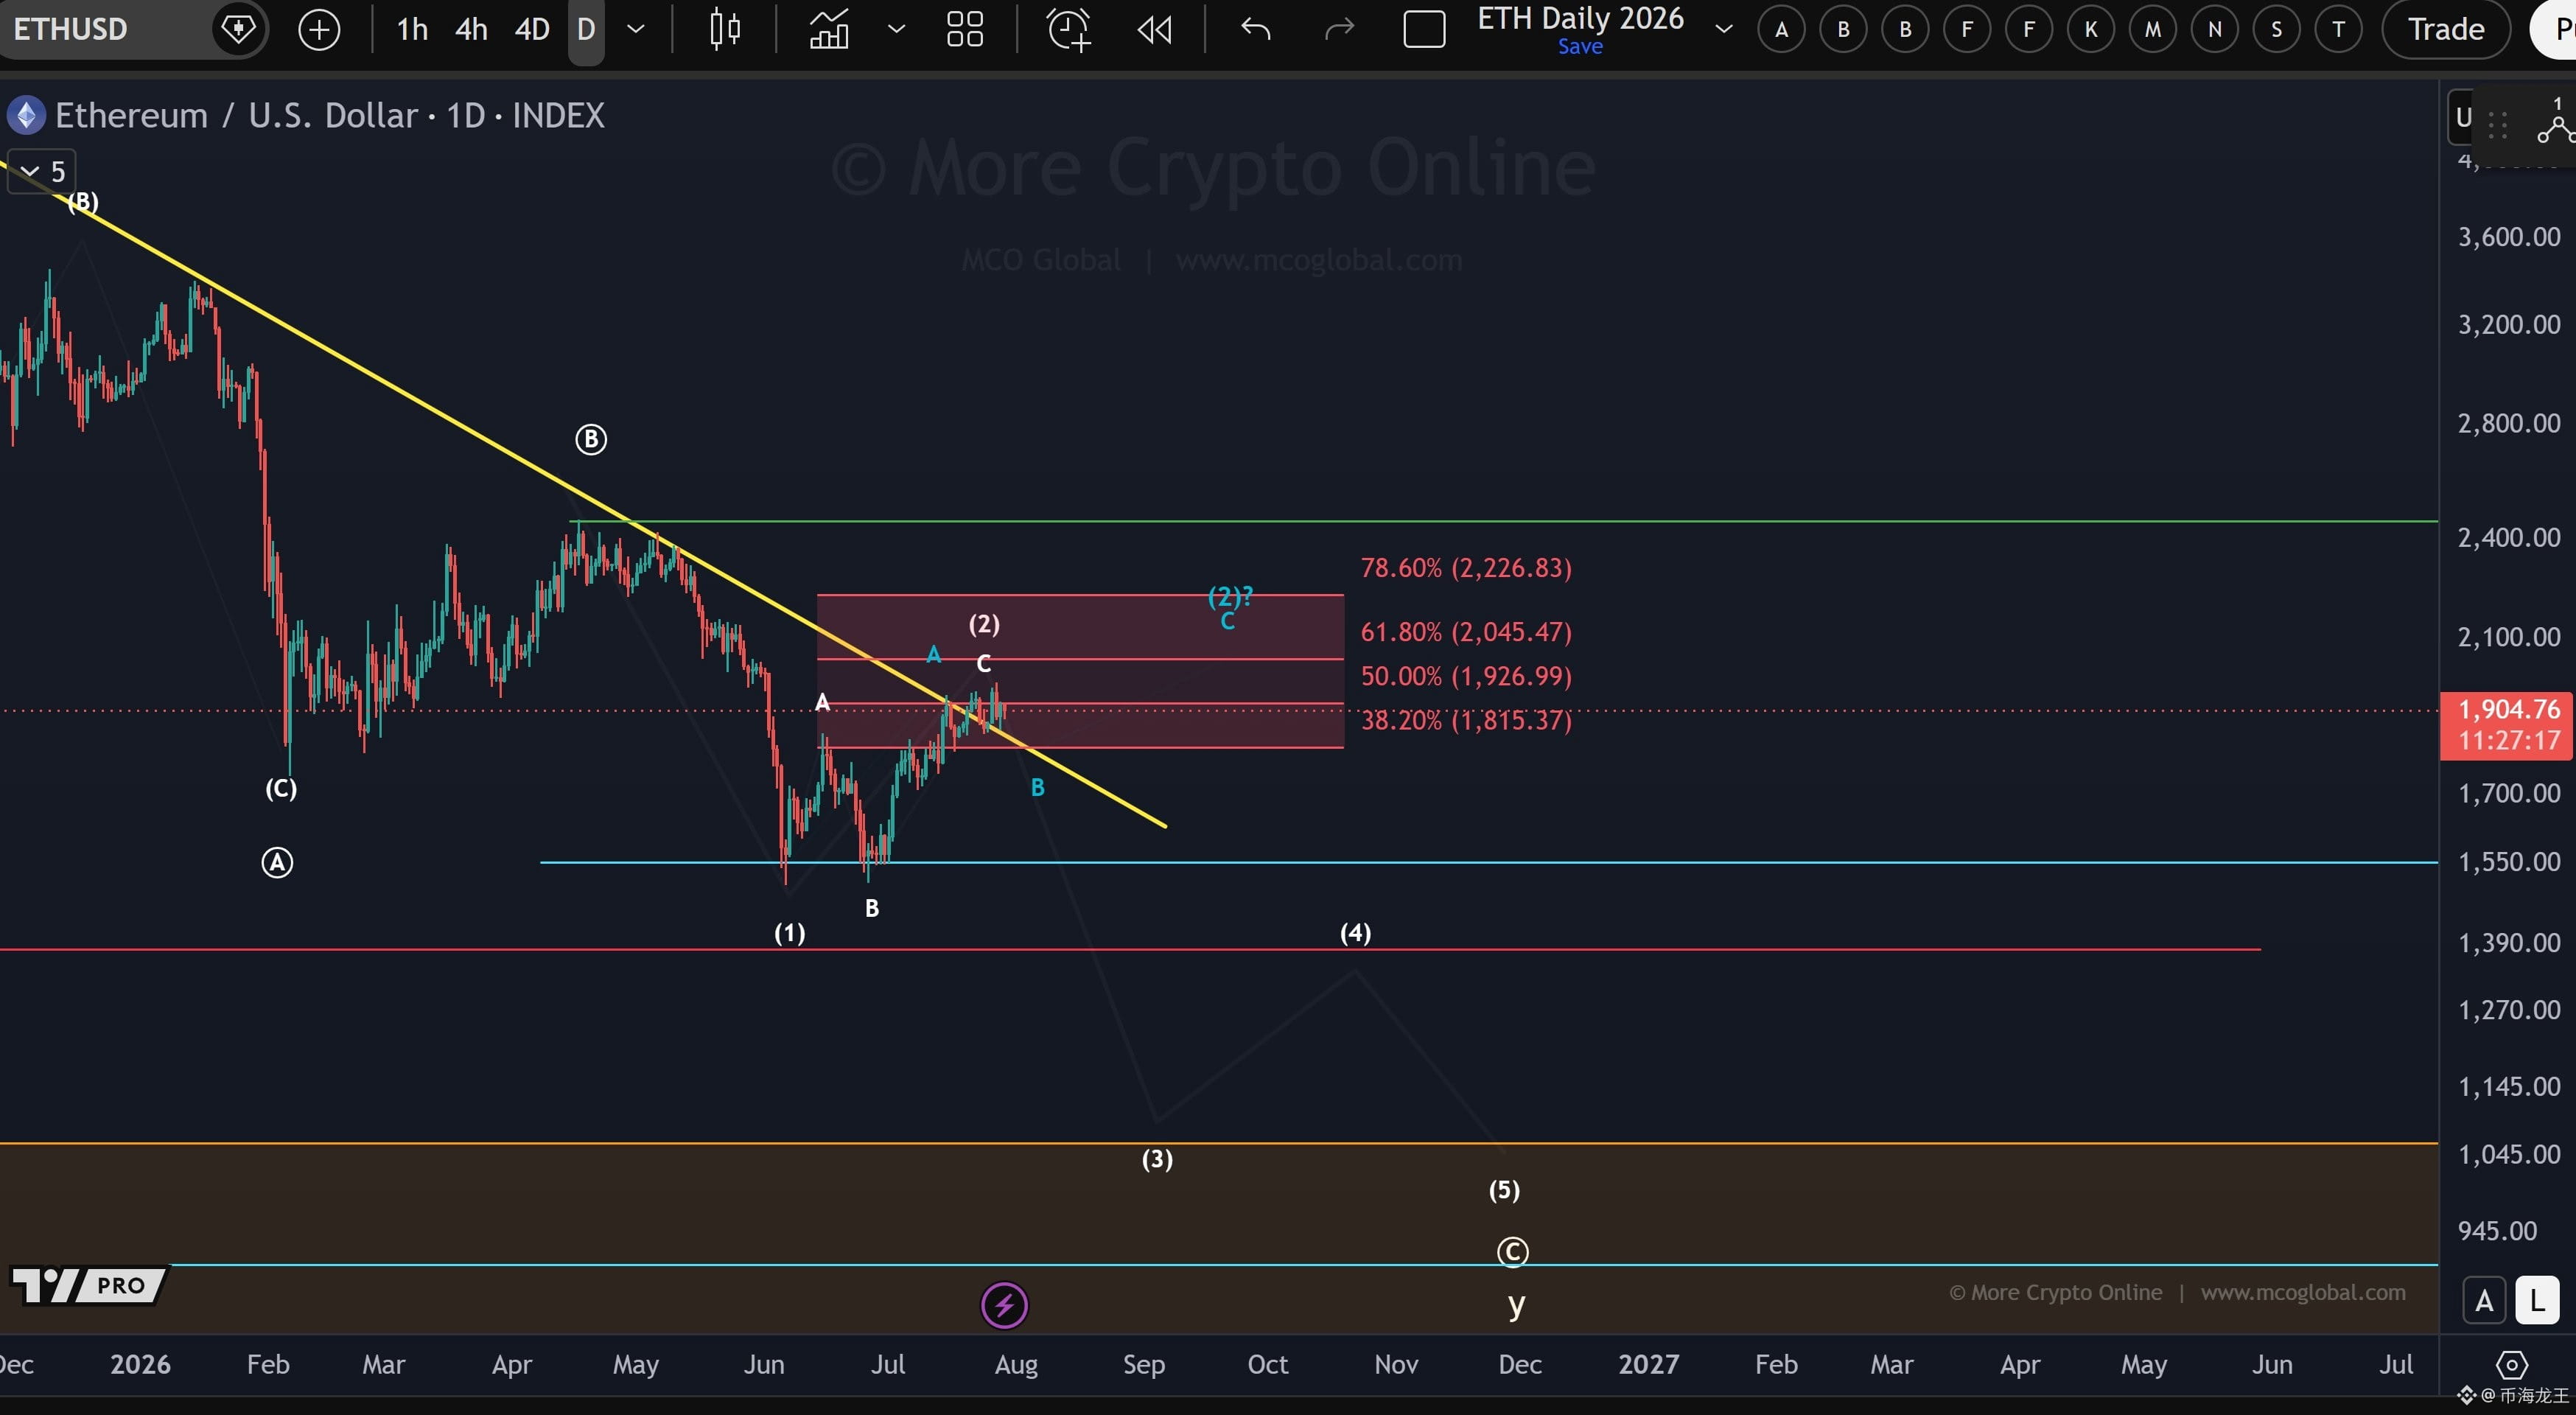The height and width of the screenshot is (1415, 2576).
Task: Undo the last chart action
Action: click(1255, 29)
